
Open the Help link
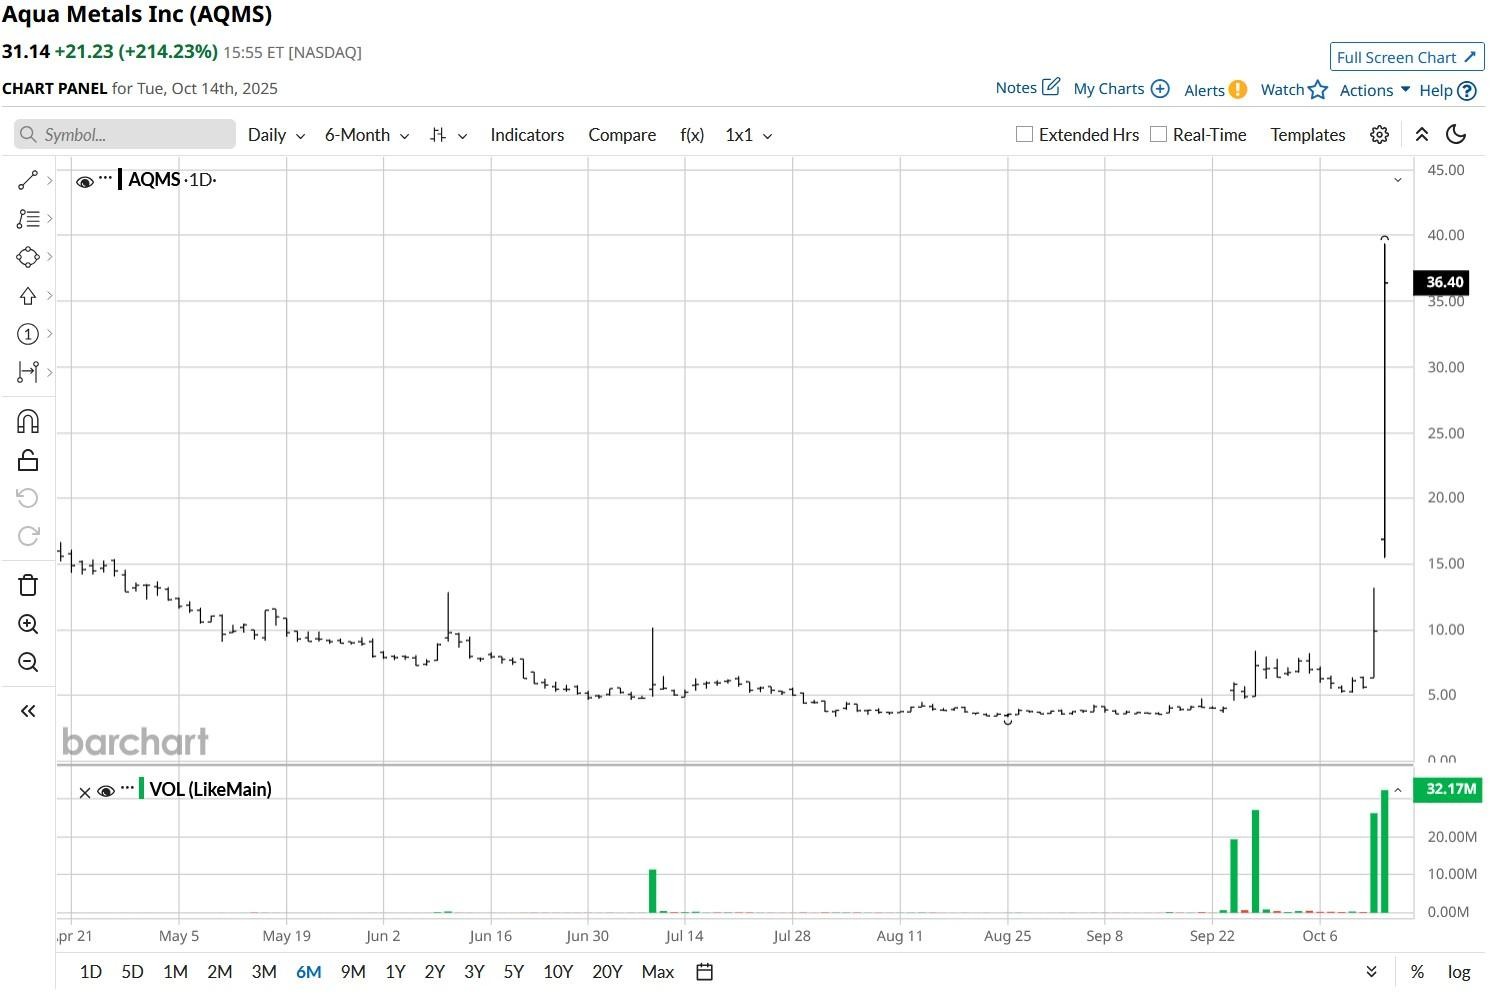click(1447, 90)
